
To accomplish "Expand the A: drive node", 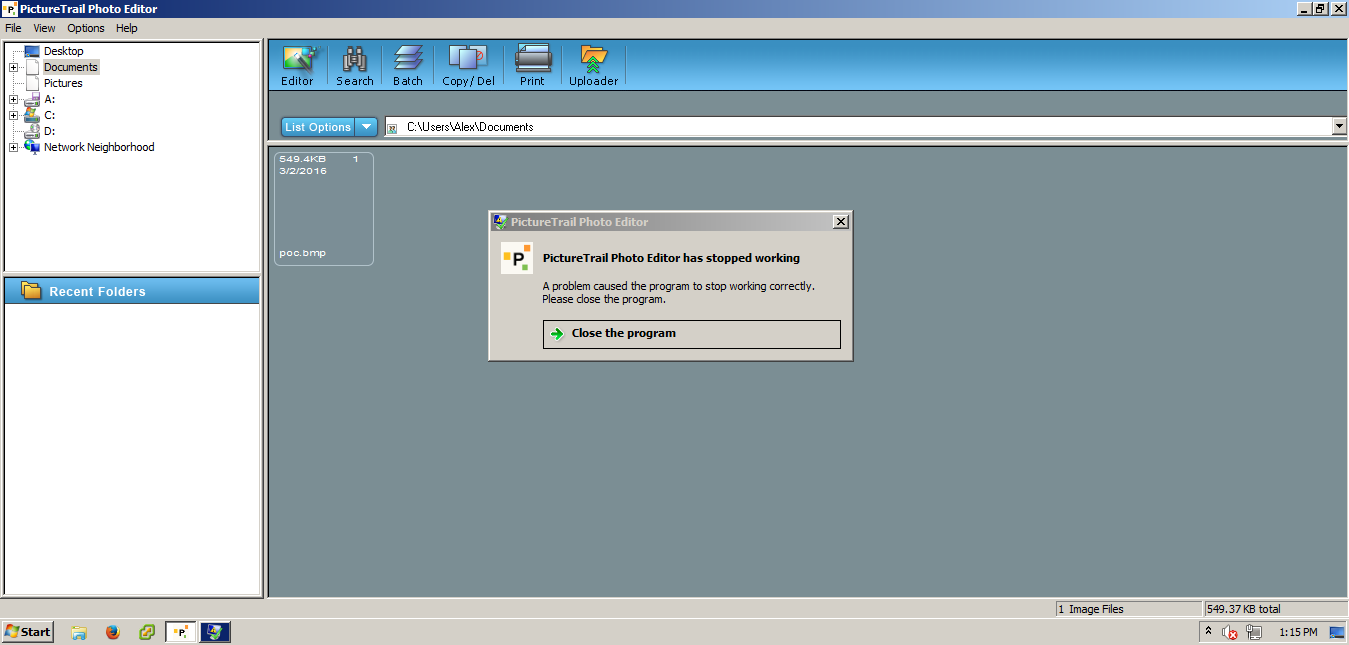I will click(14, 99).
